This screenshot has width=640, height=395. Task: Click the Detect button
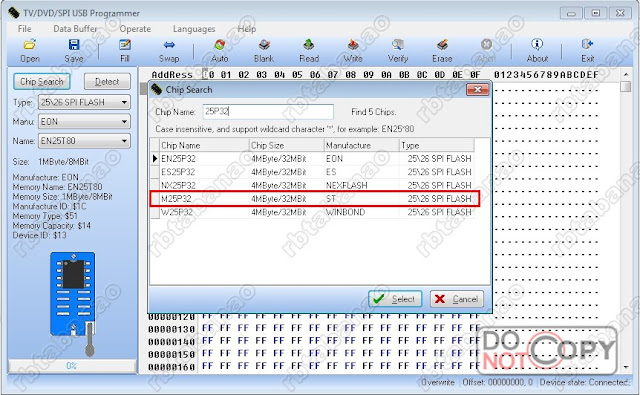(107, 82)
